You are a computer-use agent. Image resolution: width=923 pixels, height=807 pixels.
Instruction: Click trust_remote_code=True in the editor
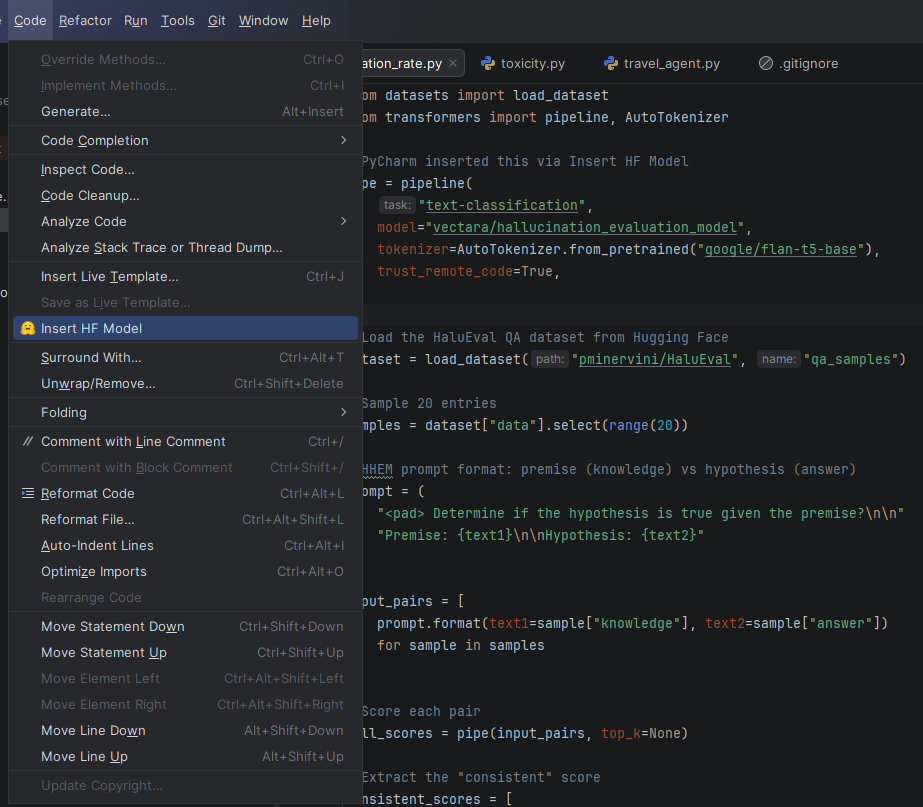click(465, 271)
